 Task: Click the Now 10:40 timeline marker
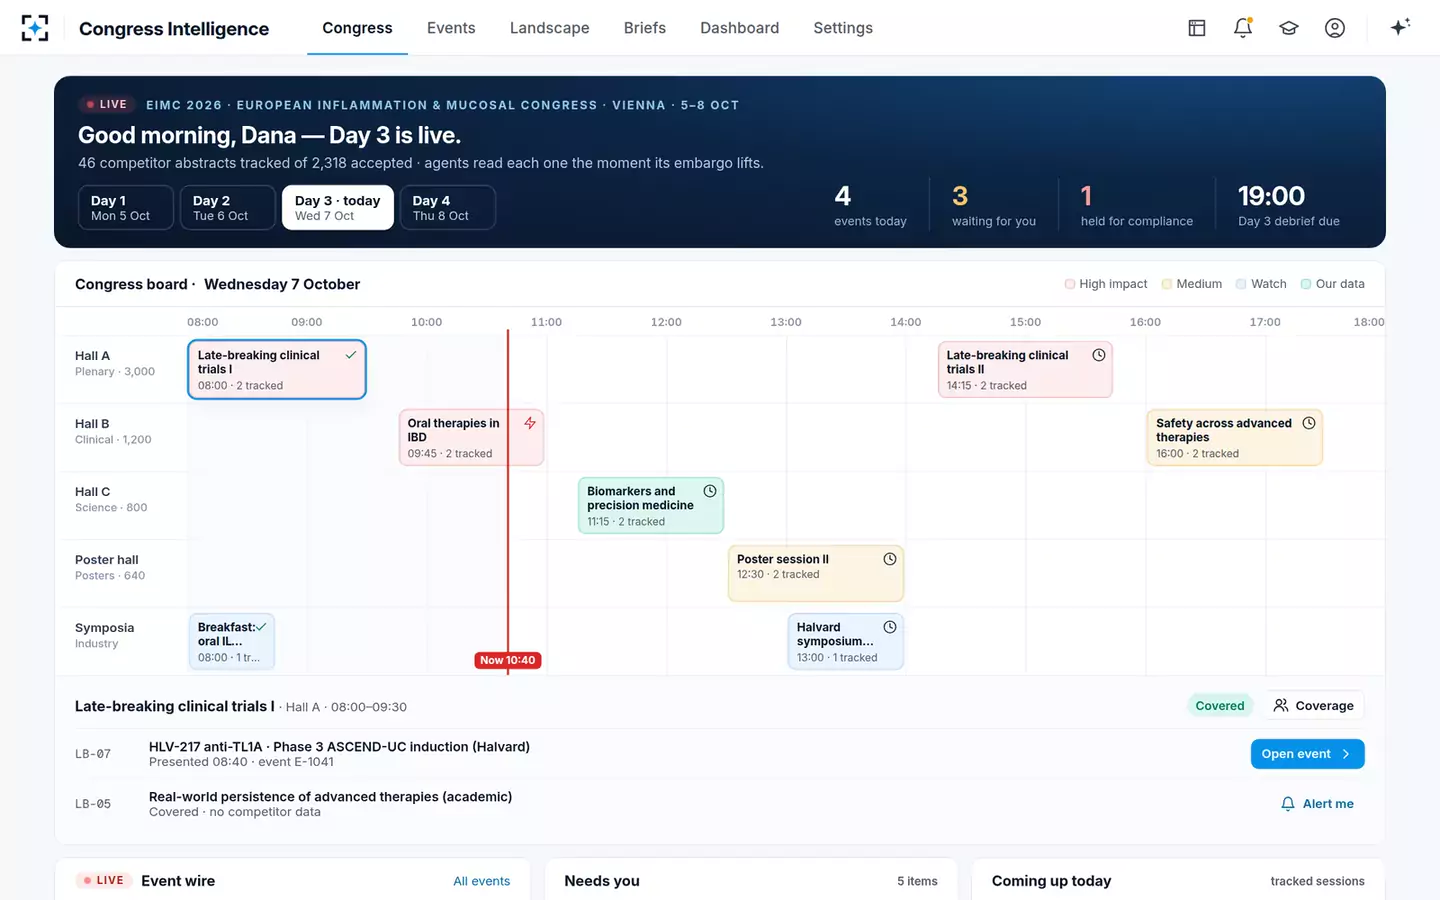click(x=507, y=660)
